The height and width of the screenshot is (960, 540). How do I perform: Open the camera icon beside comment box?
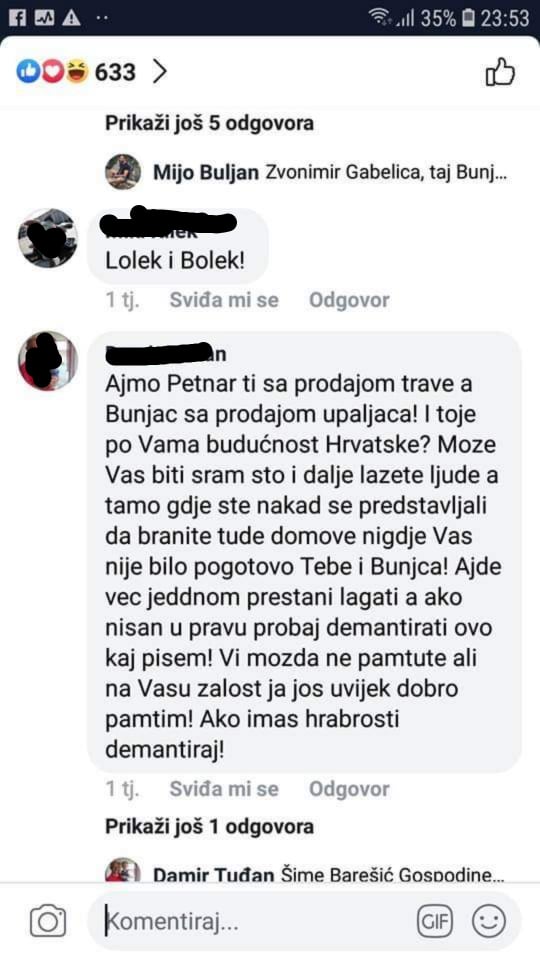click(48, 920)
